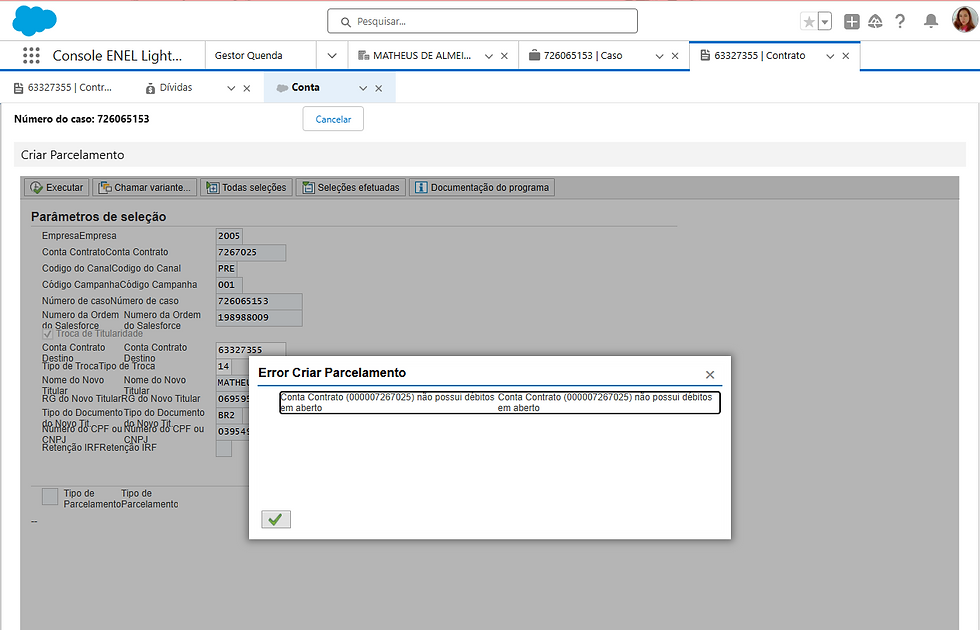This screenshot has width=980, height=630.
Task: Click the Todas seleções toolbar button
Action: pos(246,188)
